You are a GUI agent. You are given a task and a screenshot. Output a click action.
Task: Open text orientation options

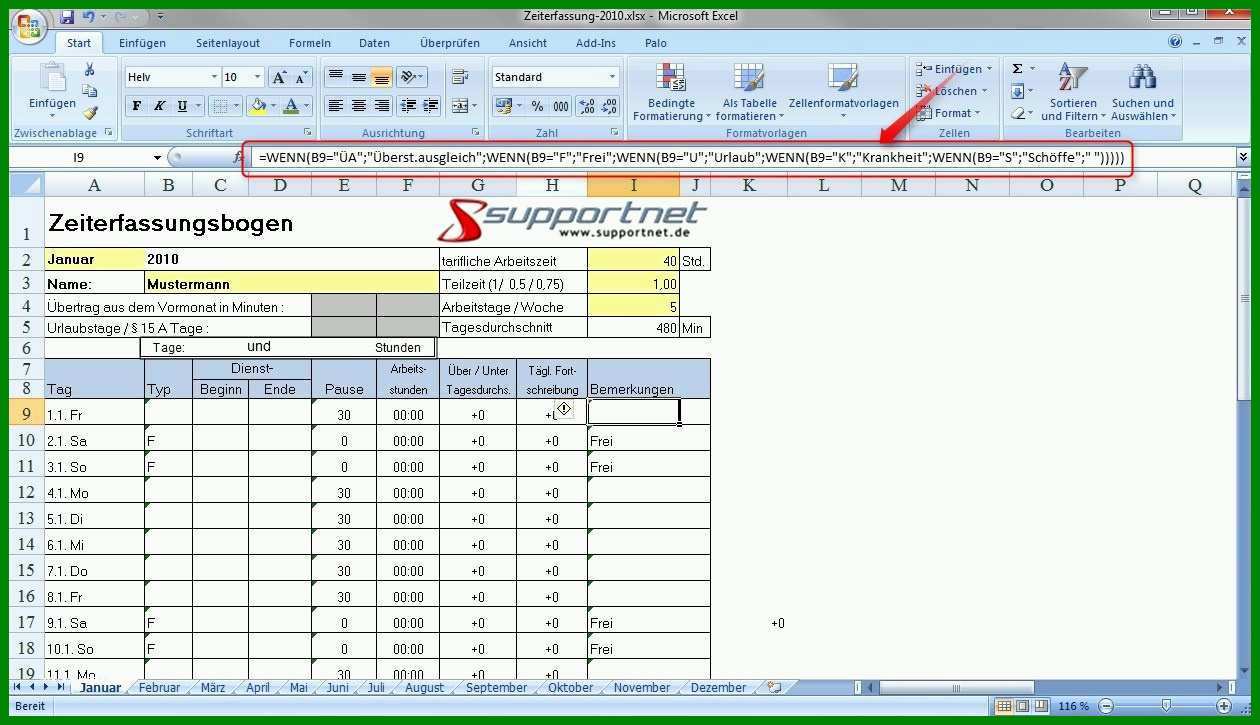(x=411, y=77)
